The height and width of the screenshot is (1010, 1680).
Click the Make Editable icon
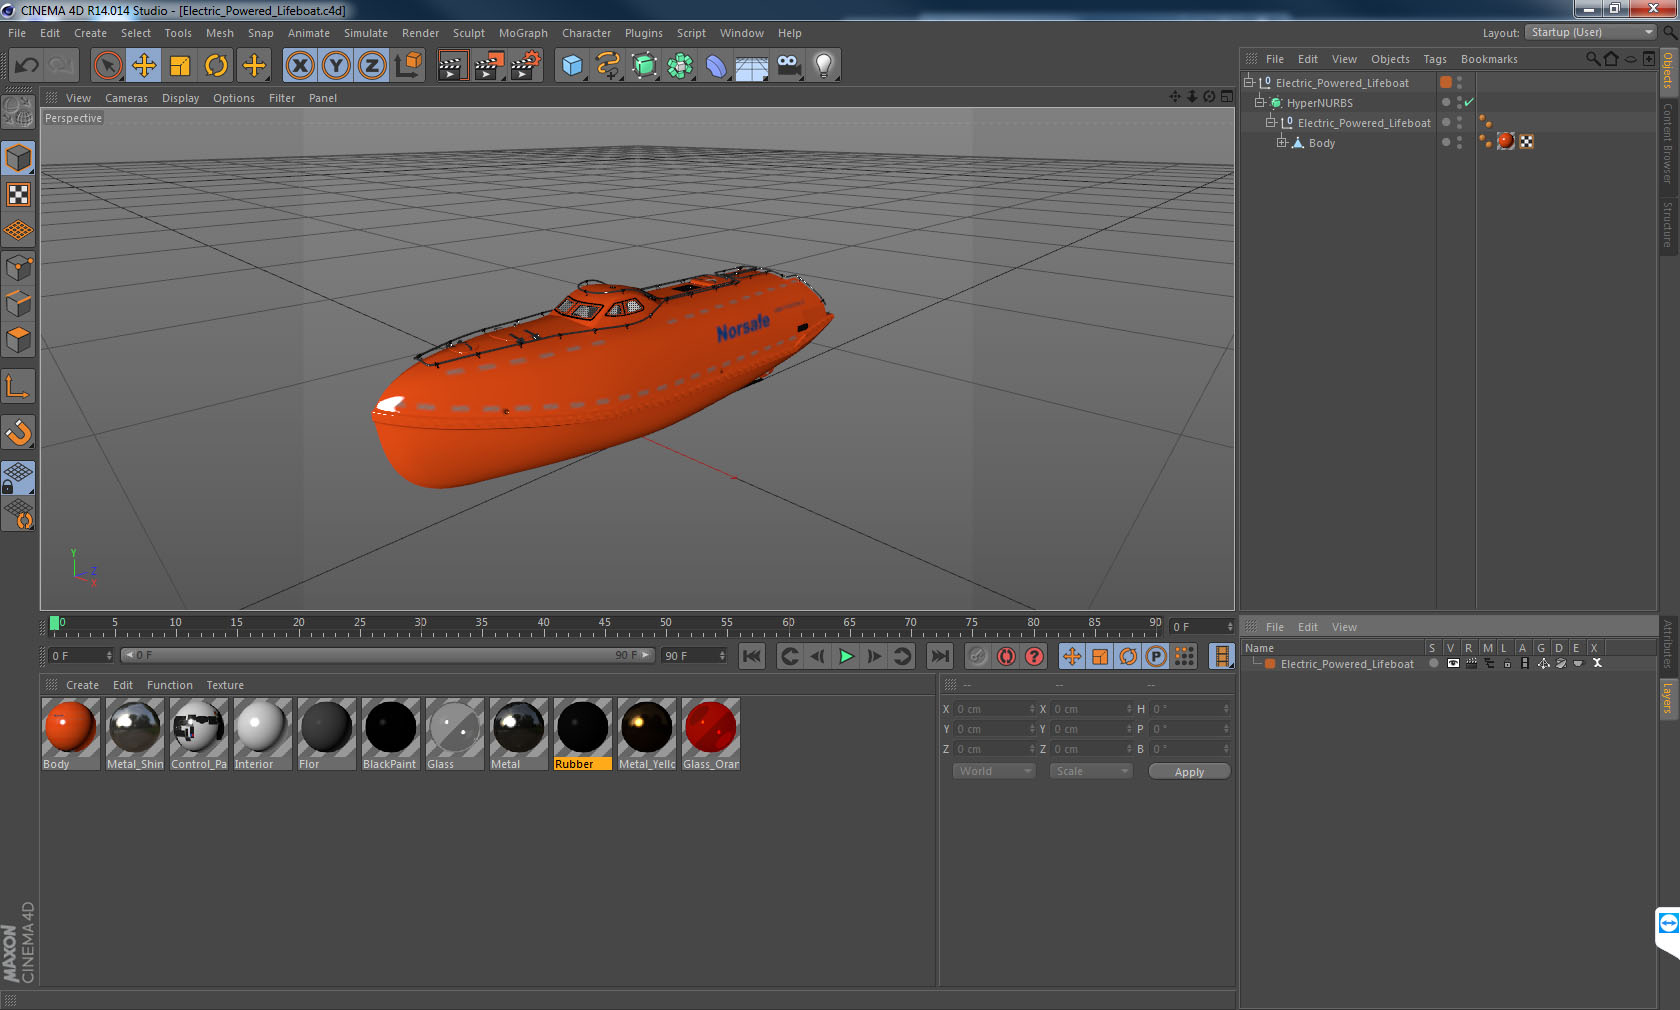tap(18, 112)
